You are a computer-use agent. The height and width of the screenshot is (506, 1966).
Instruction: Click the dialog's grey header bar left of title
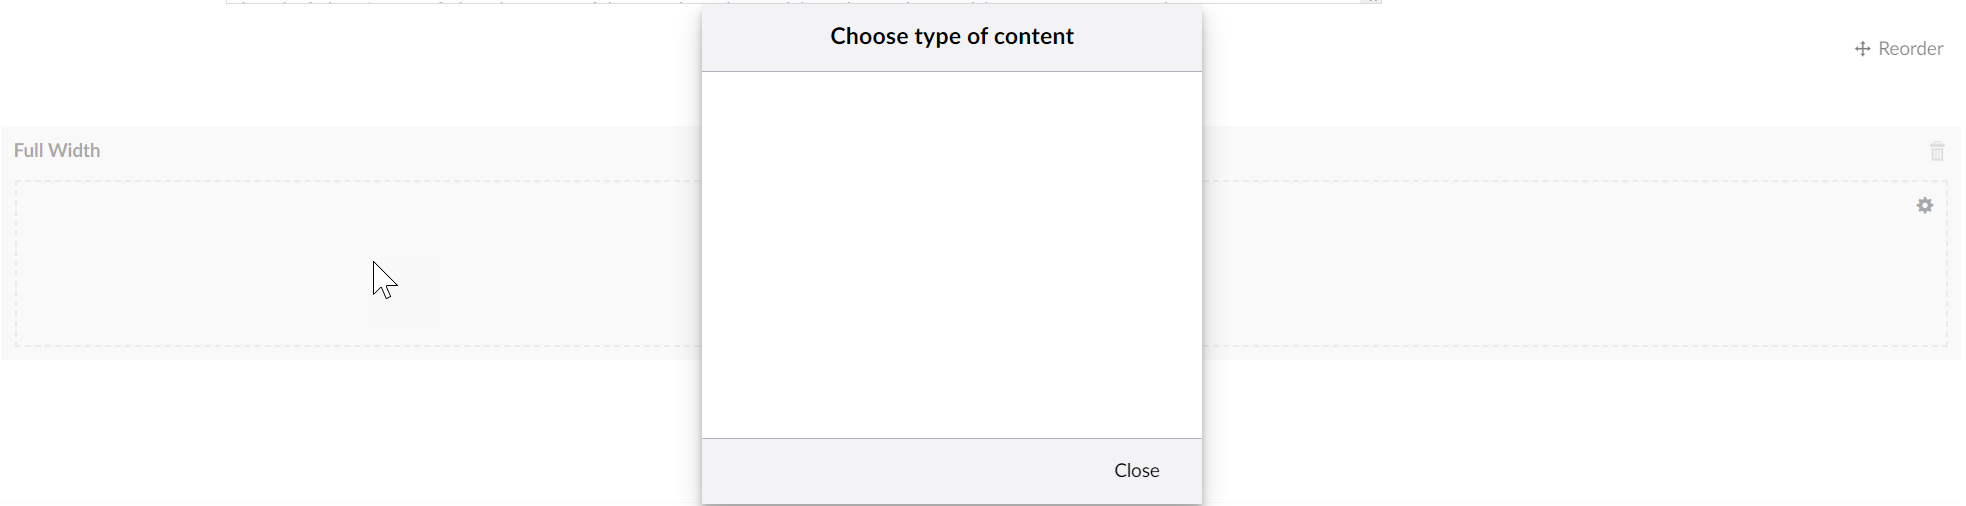coord(765,37)
